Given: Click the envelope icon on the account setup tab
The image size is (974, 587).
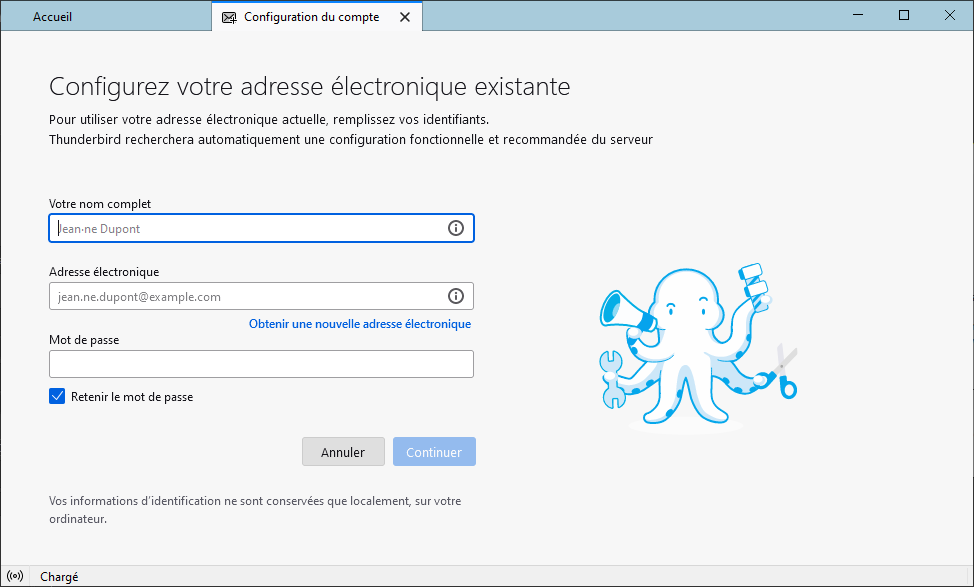Looking at the screenshot, I should [229, 18].
